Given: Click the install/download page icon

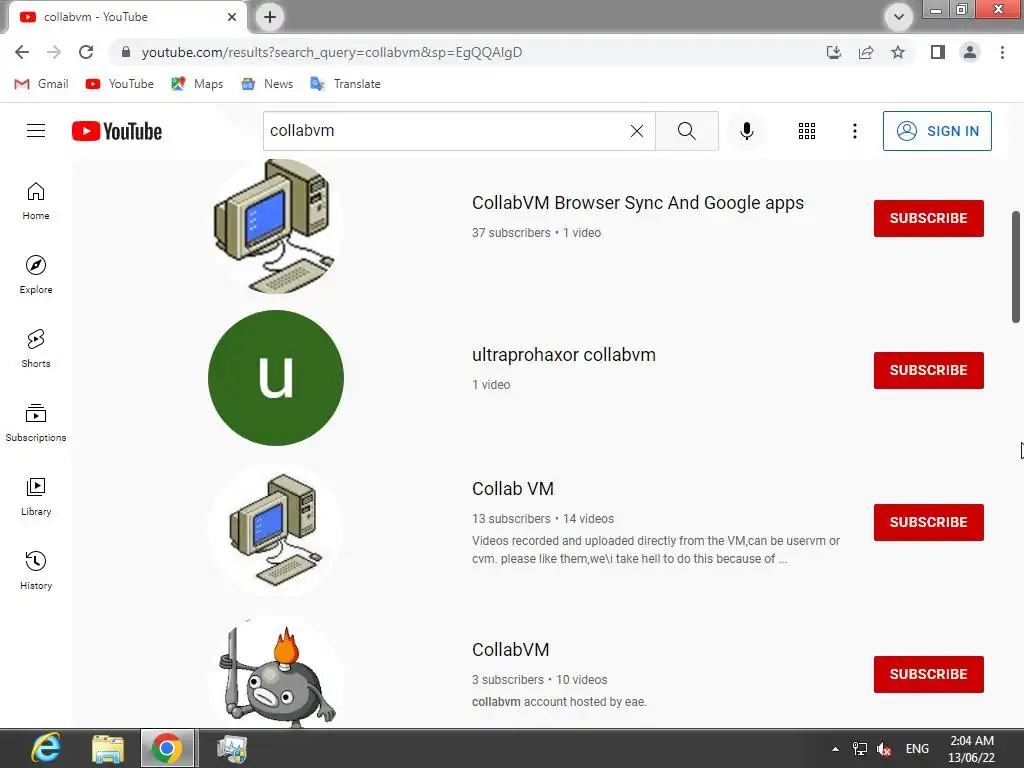Looking at the screenshot, I should [x=834, y=52].
